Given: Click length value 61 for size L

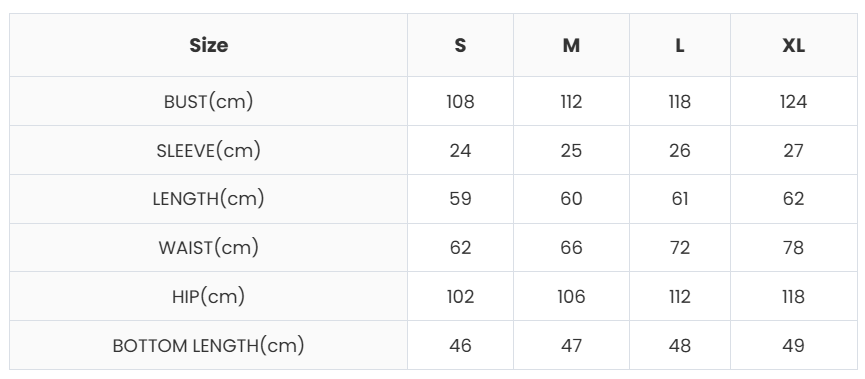Looking at the screenshot, I should point(680,199).
